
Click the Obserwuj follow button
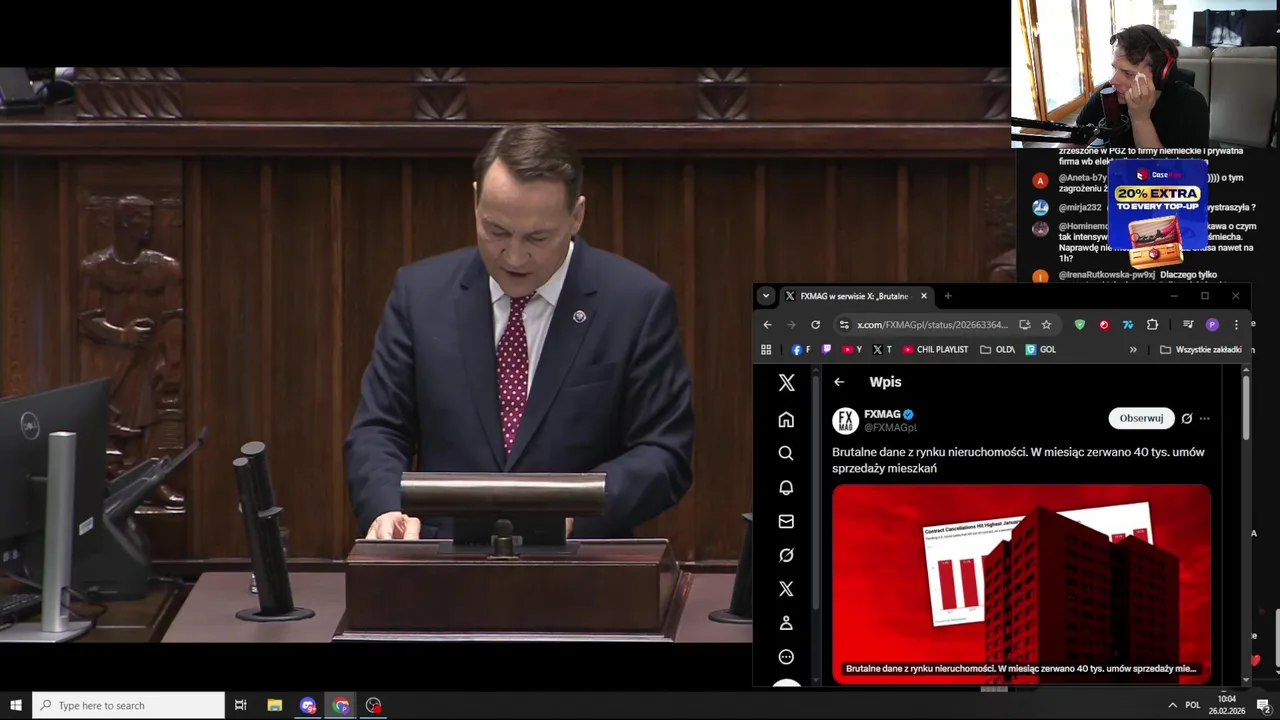[x=1141, y=418]
